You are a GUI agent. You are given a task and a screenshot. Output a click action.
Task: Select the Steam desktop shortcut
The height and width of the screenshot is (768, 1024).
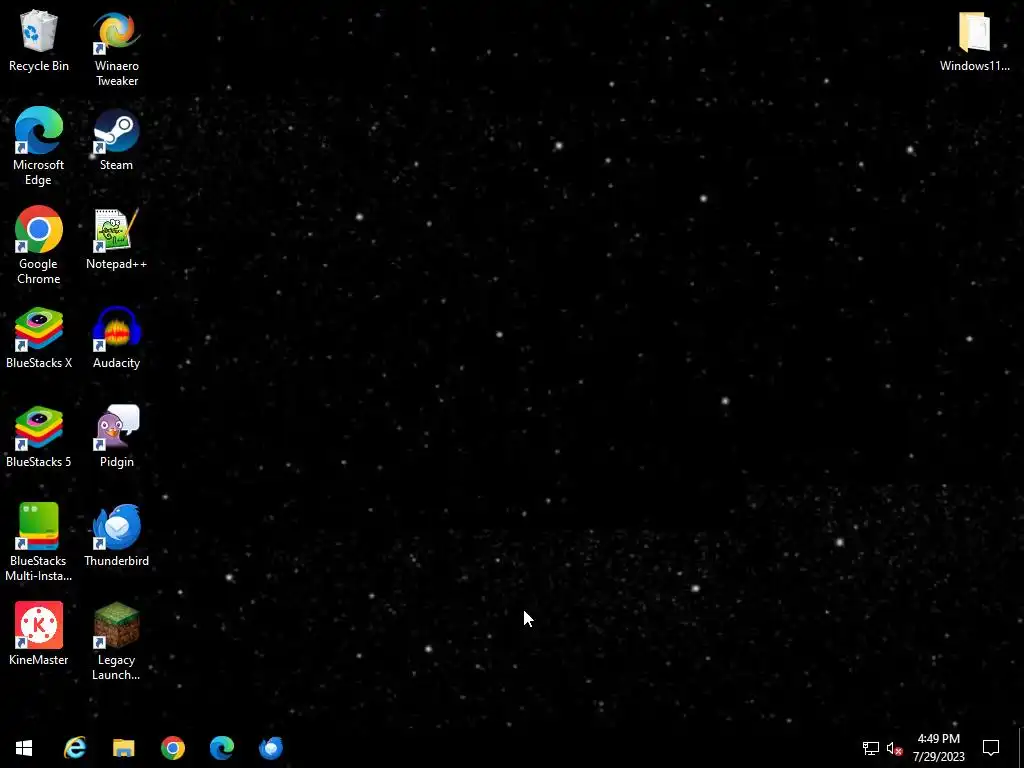pyautogui.click(x=117, y=138)
